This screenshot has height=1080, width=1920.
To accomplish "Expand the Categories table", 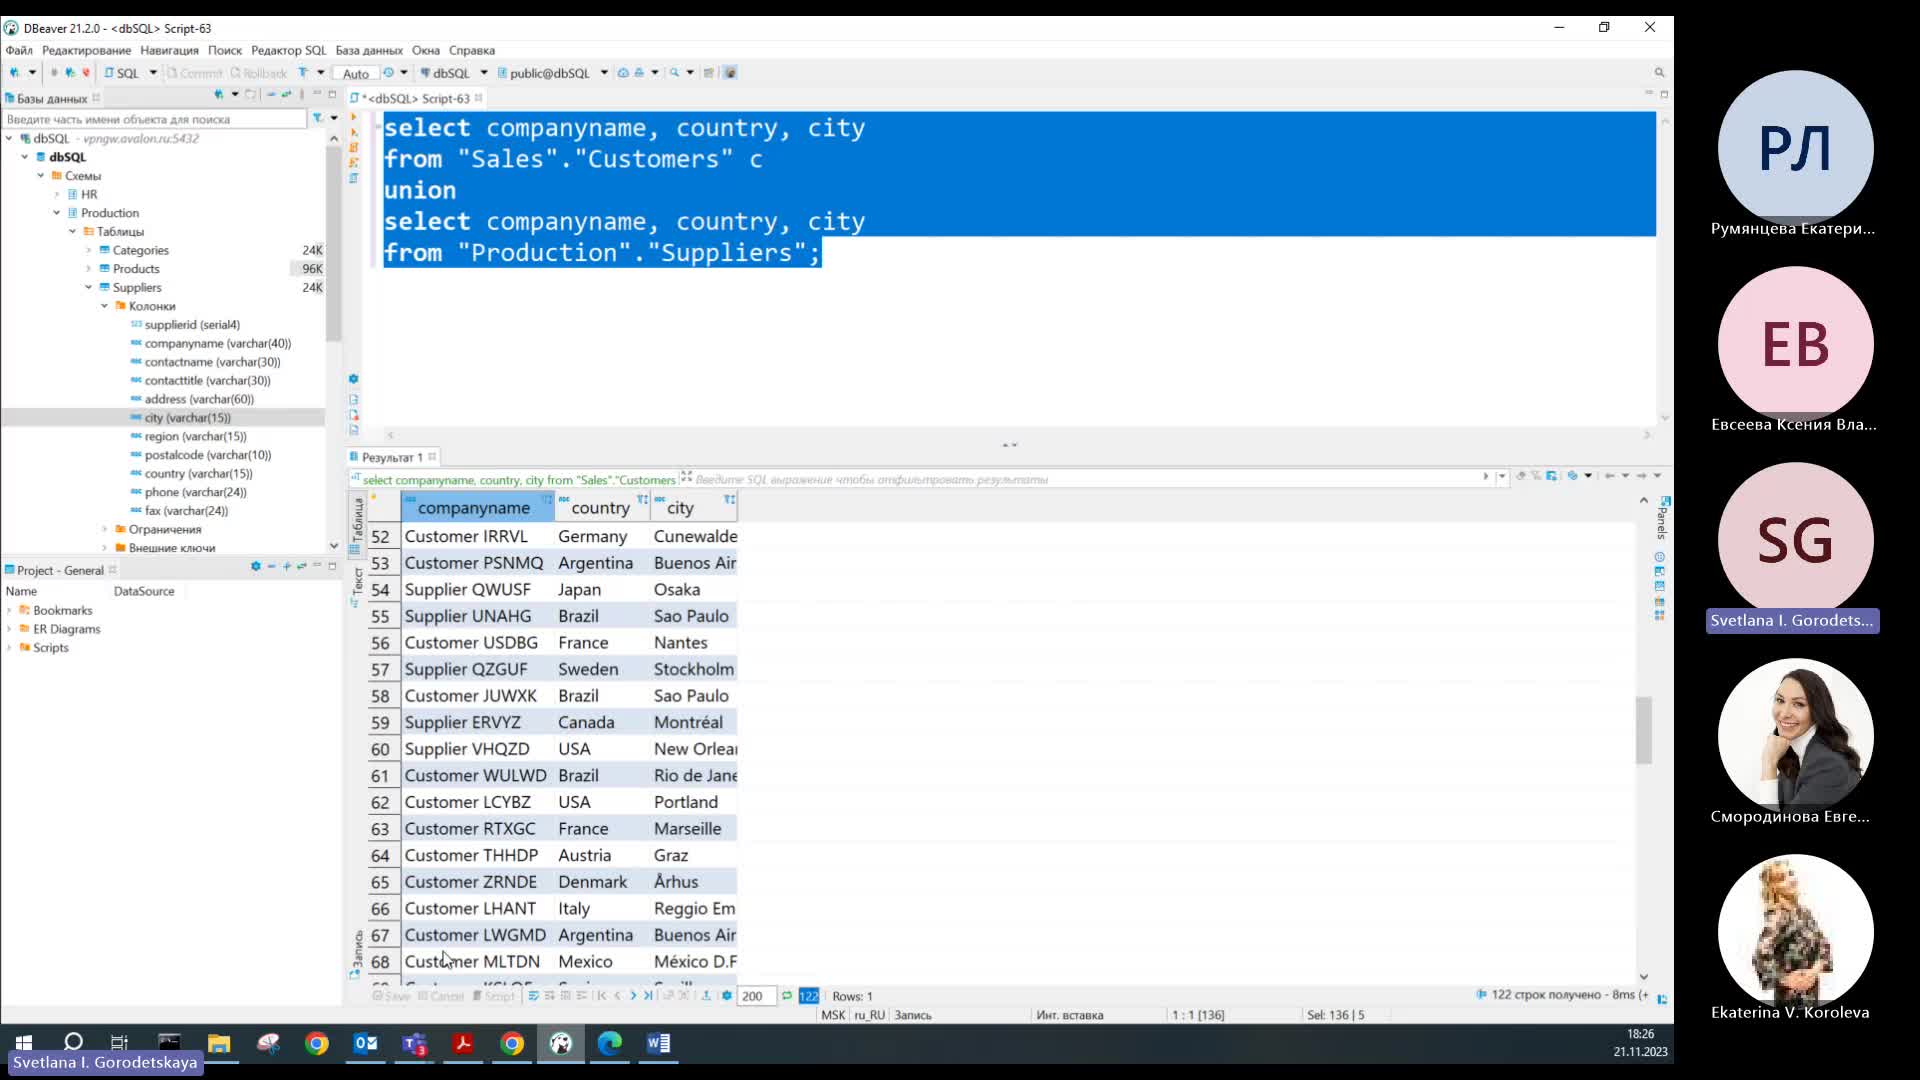I will [89, 250].
